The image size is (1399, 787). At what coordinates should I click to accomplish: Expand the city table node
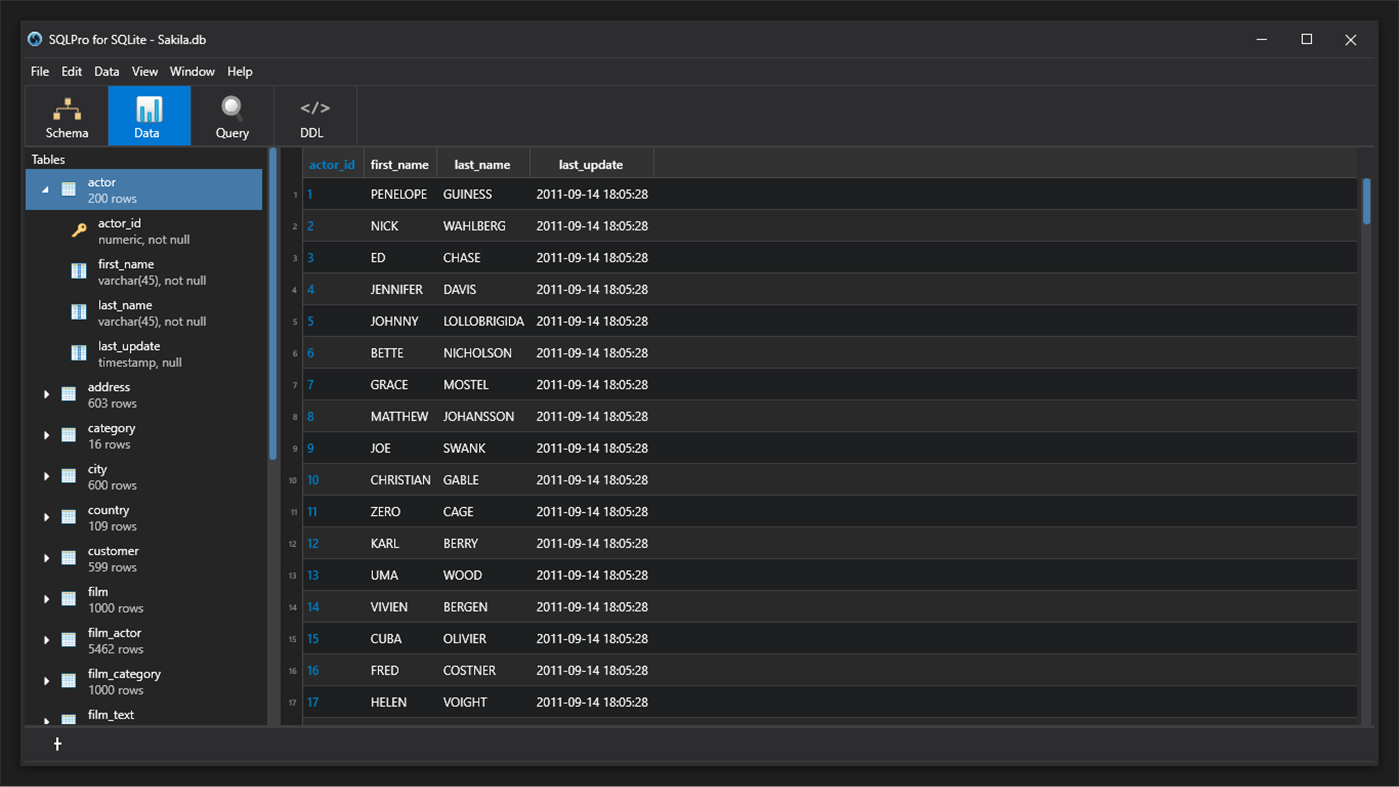click(46, 476)
